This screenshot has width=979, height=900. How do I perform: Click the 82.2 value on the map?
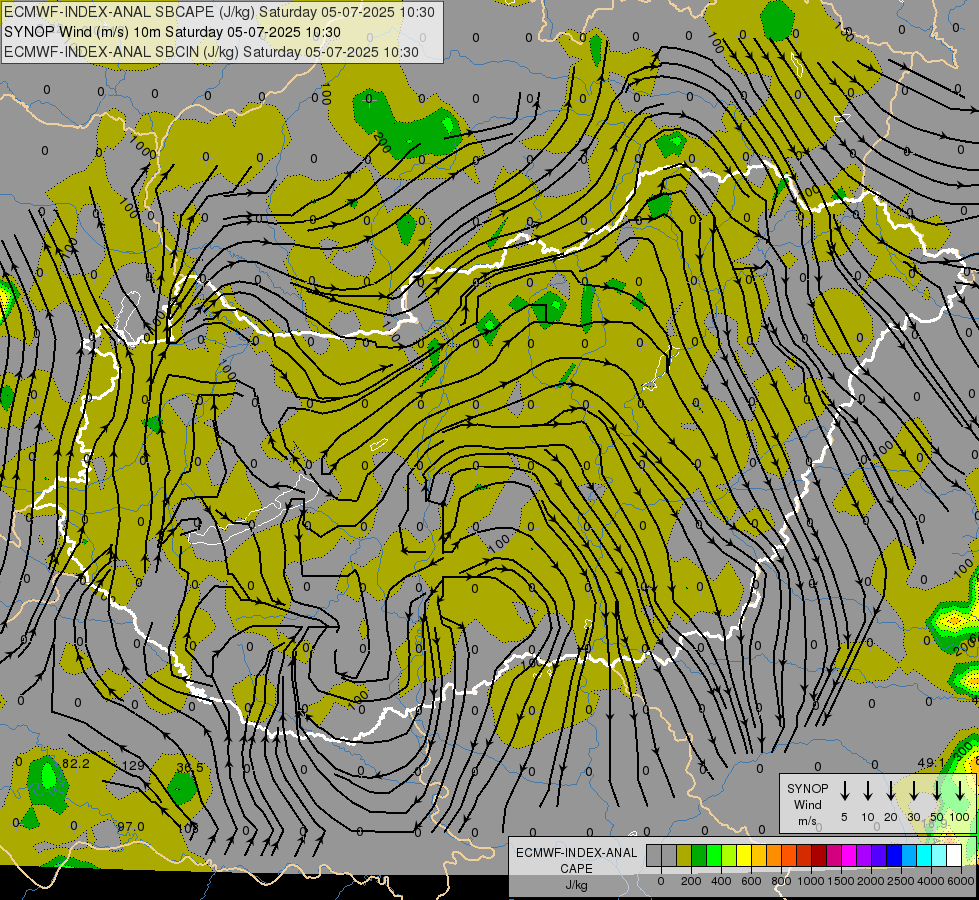click(x=76, y=764)
